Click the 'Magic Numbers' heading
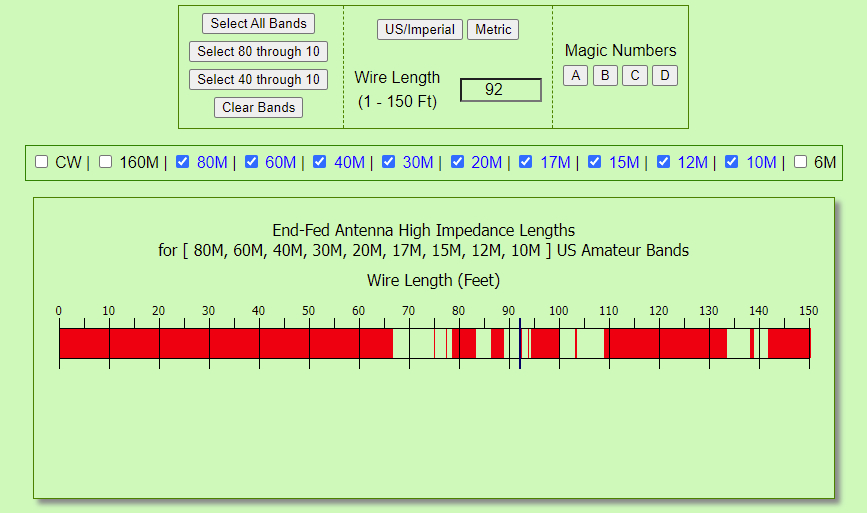This screenshot has width=867, height=513. pyautogui.click(x=620, y=50)
